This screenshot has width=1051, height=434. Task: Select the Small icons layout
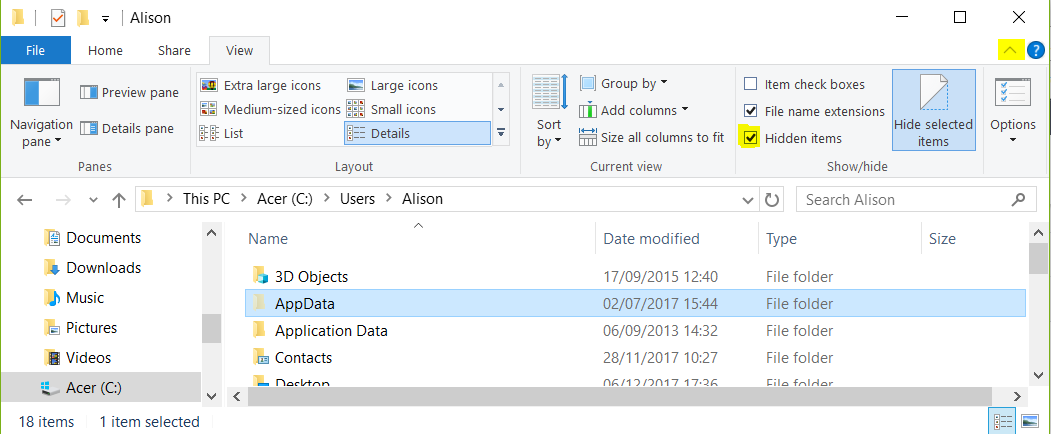391,109
